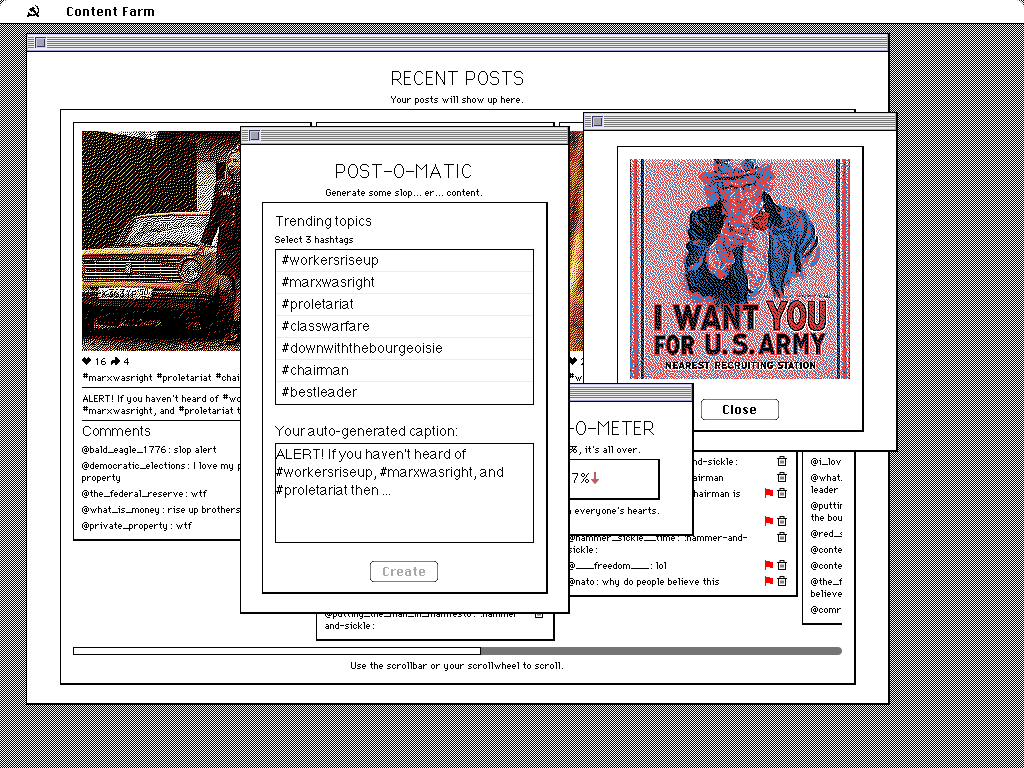Click the 7% meter value box
The image size is (1024, 768).
point(614,479)
